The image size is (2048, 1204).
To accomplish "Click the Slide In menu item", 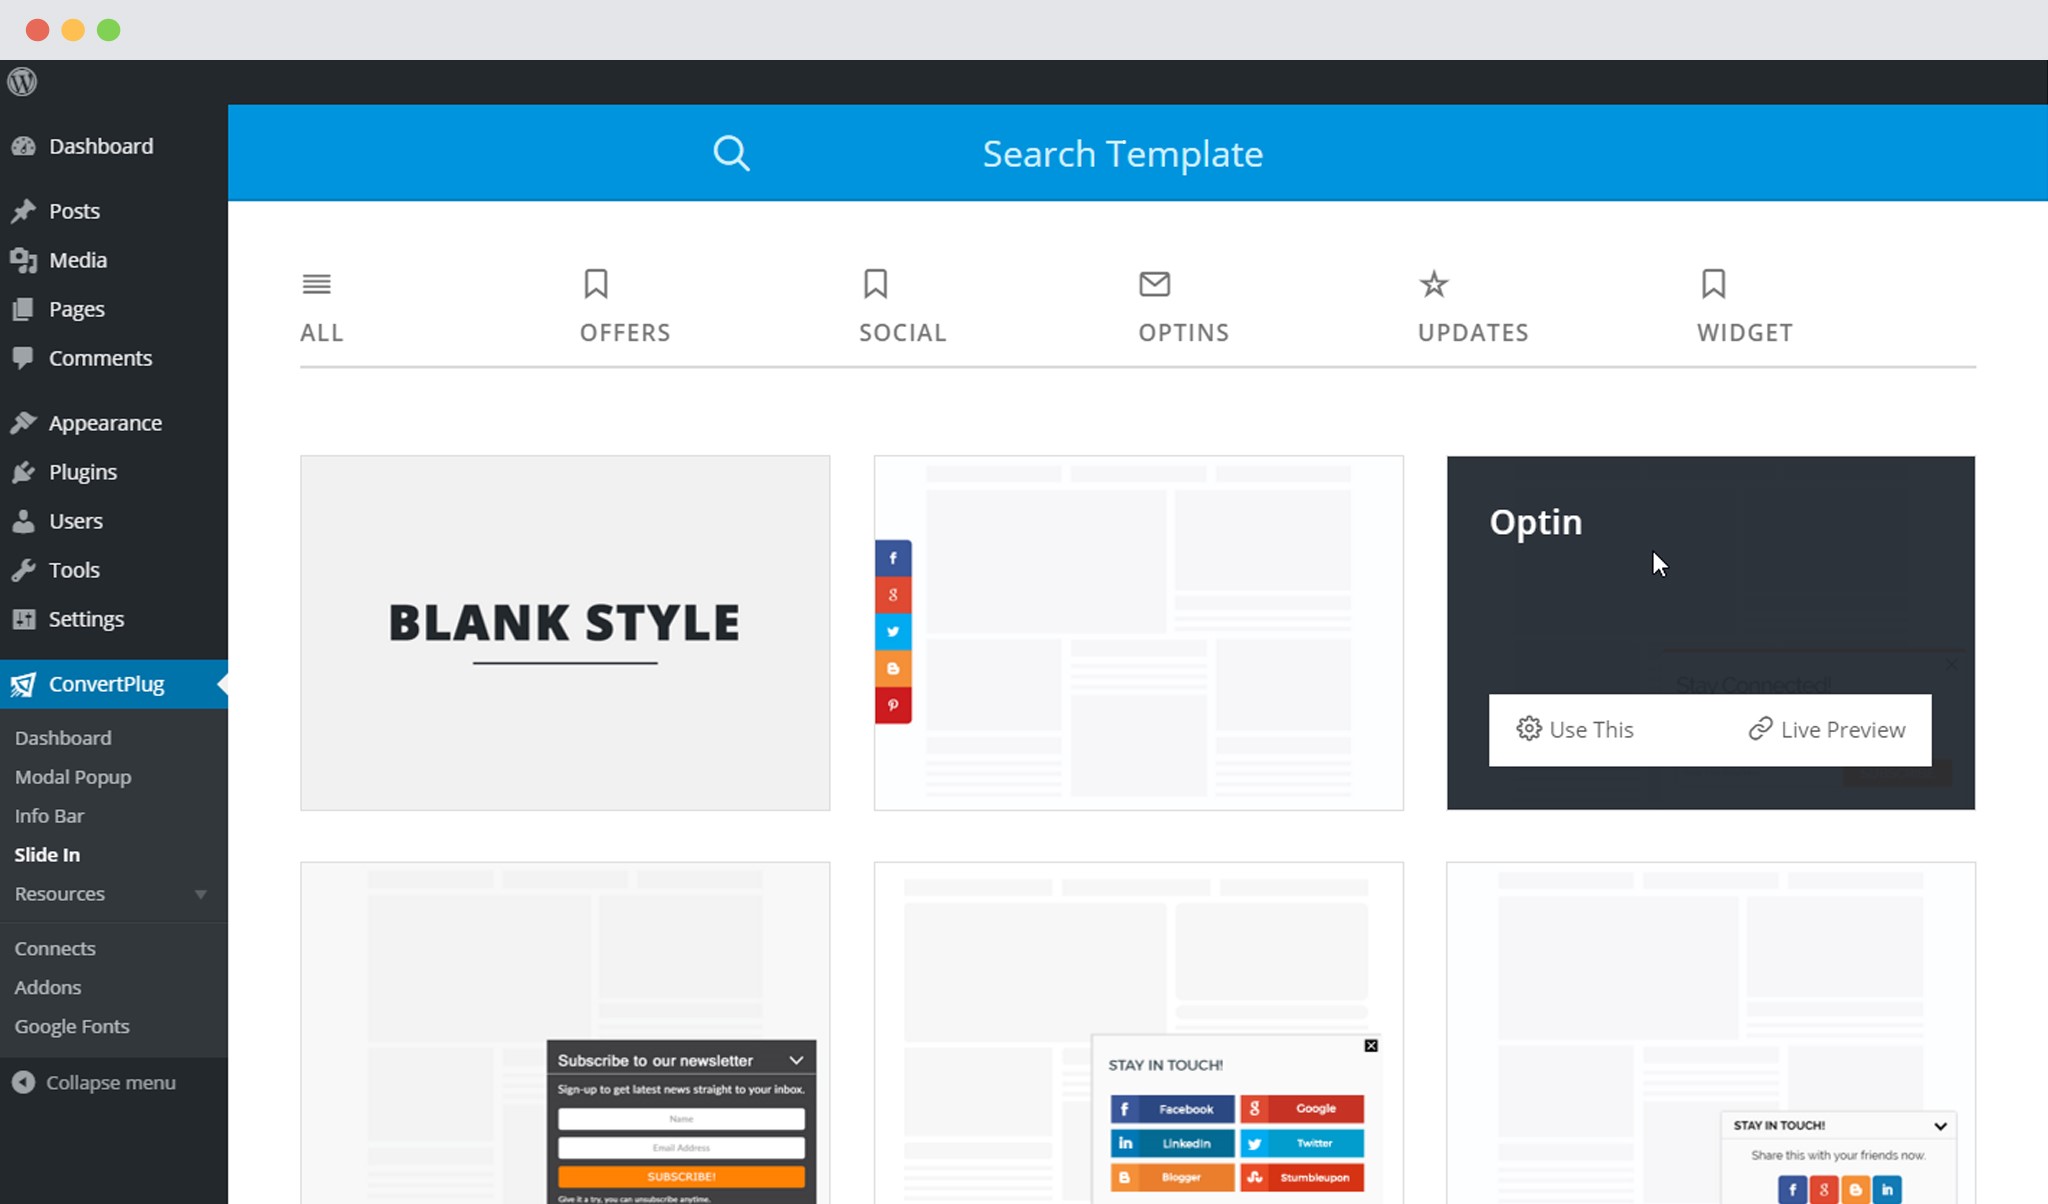I will (x=46, y=853).
